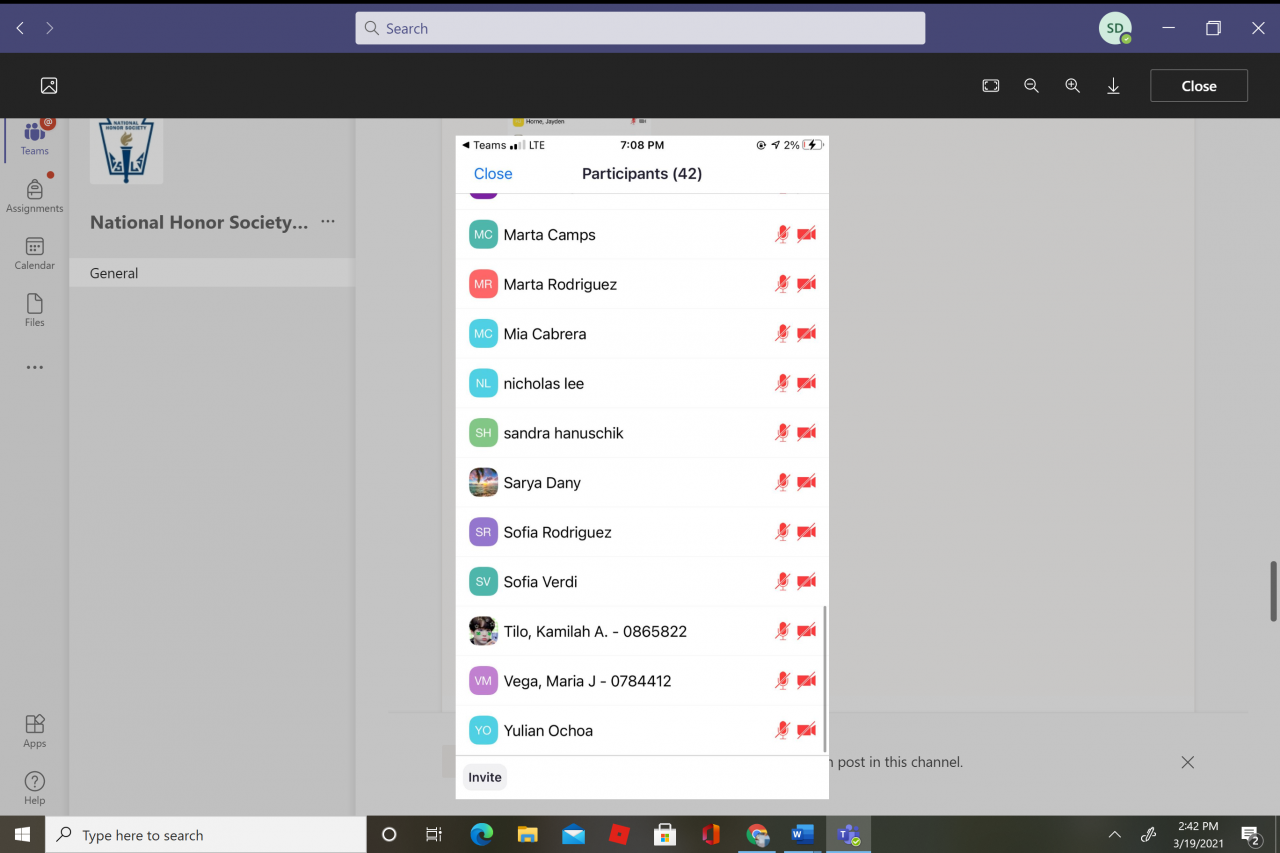Zoom in on the image

pos(1072,86)
